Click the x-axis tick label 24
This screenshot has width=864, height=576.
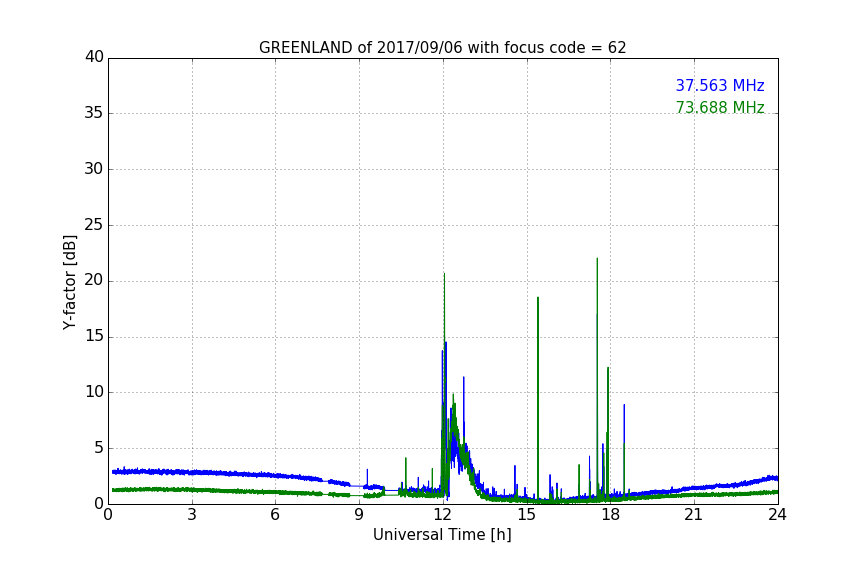pos(777,515)
